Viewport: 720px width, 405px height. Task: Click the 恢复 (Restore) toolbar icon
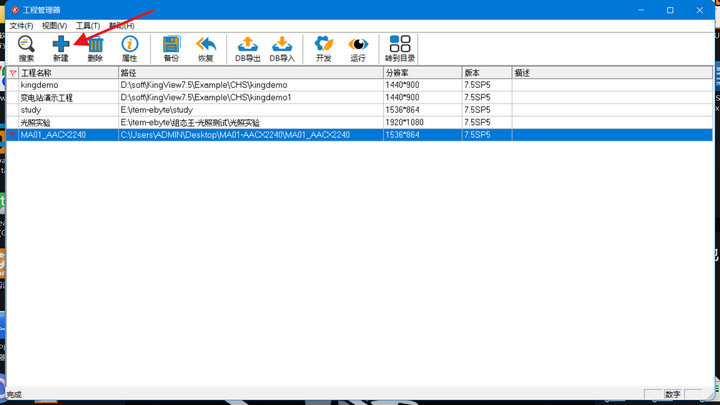[206, 46]
